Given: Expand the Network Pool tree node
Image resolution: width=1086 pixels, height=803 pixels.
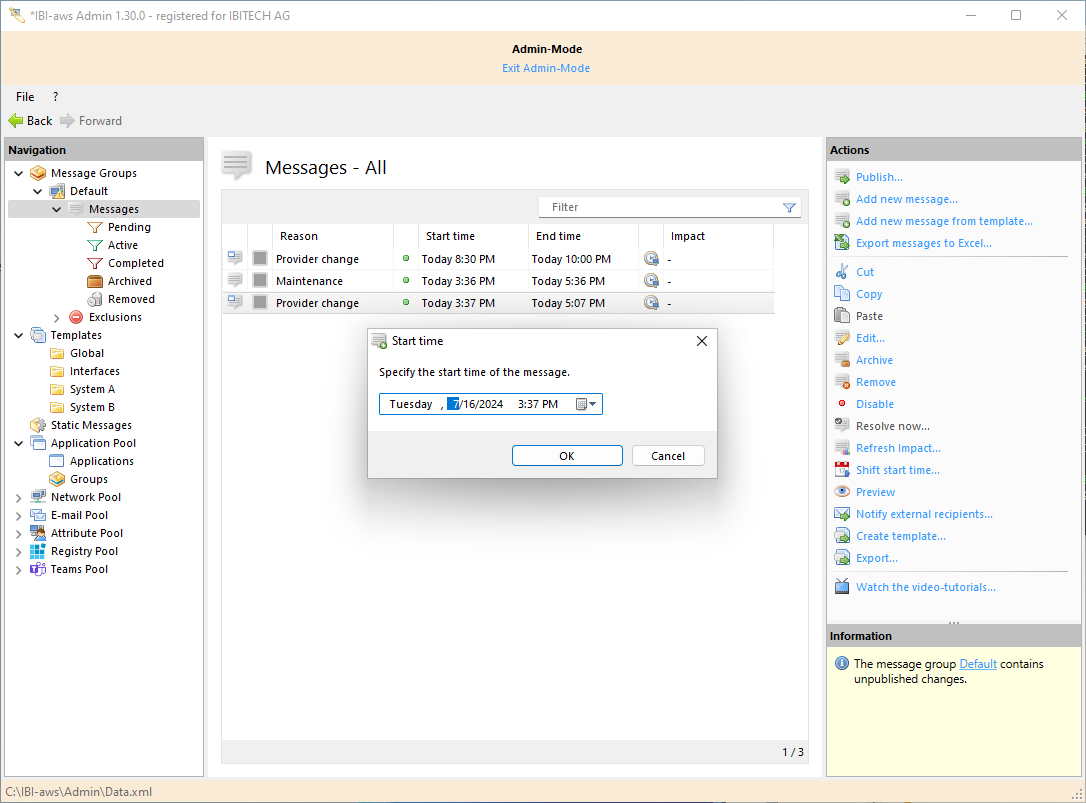Looking at the screenshot, I should [19, 497].
